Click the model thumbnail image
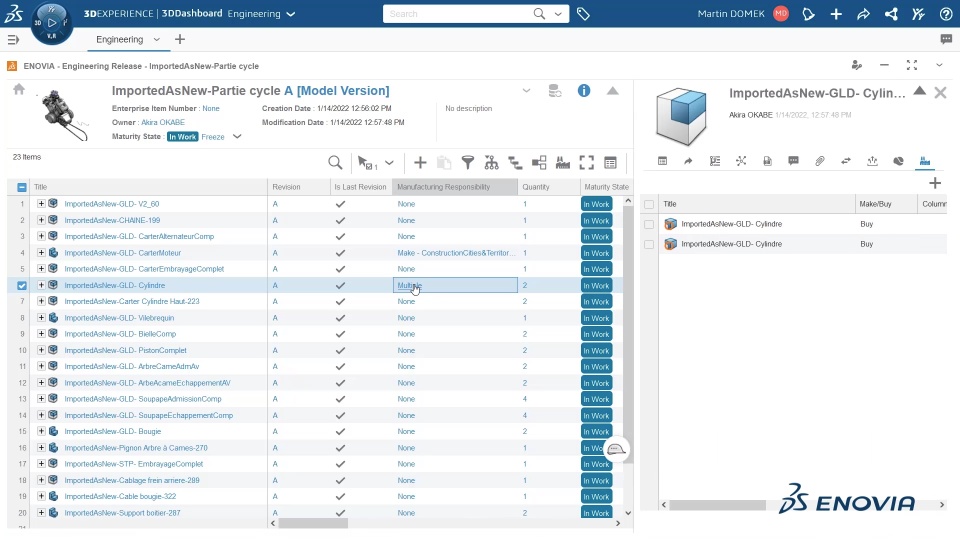 [x=63, y=114]
